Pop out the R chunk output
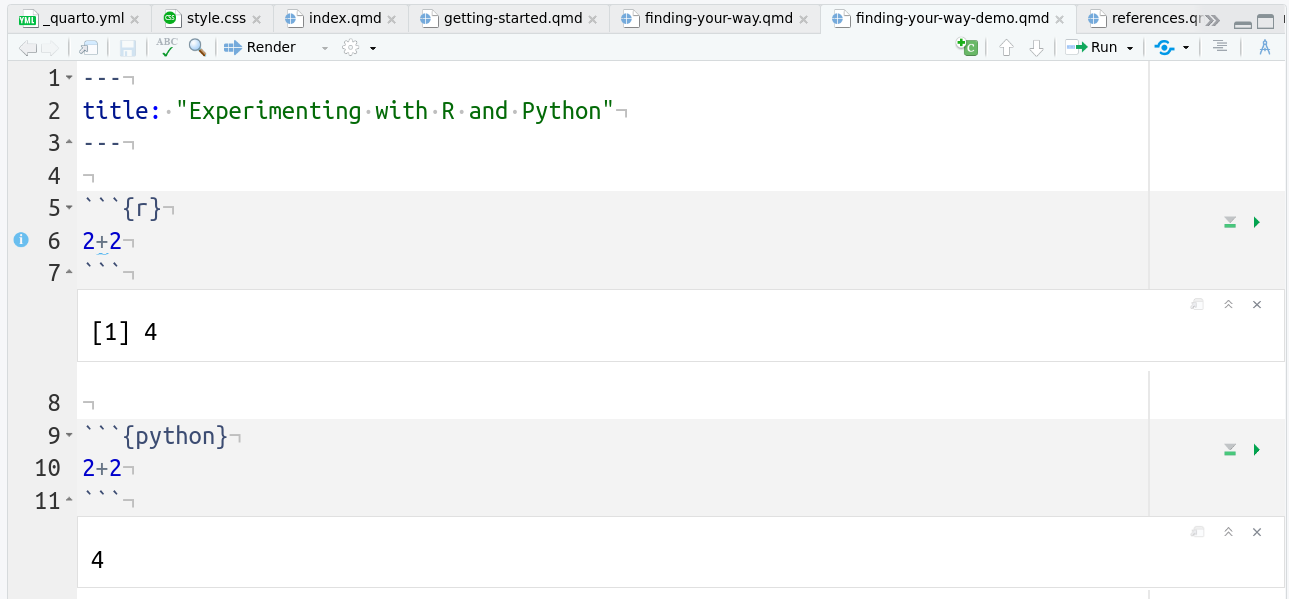Screen dimensions: 1289x599 click(x=1197, y=305)
